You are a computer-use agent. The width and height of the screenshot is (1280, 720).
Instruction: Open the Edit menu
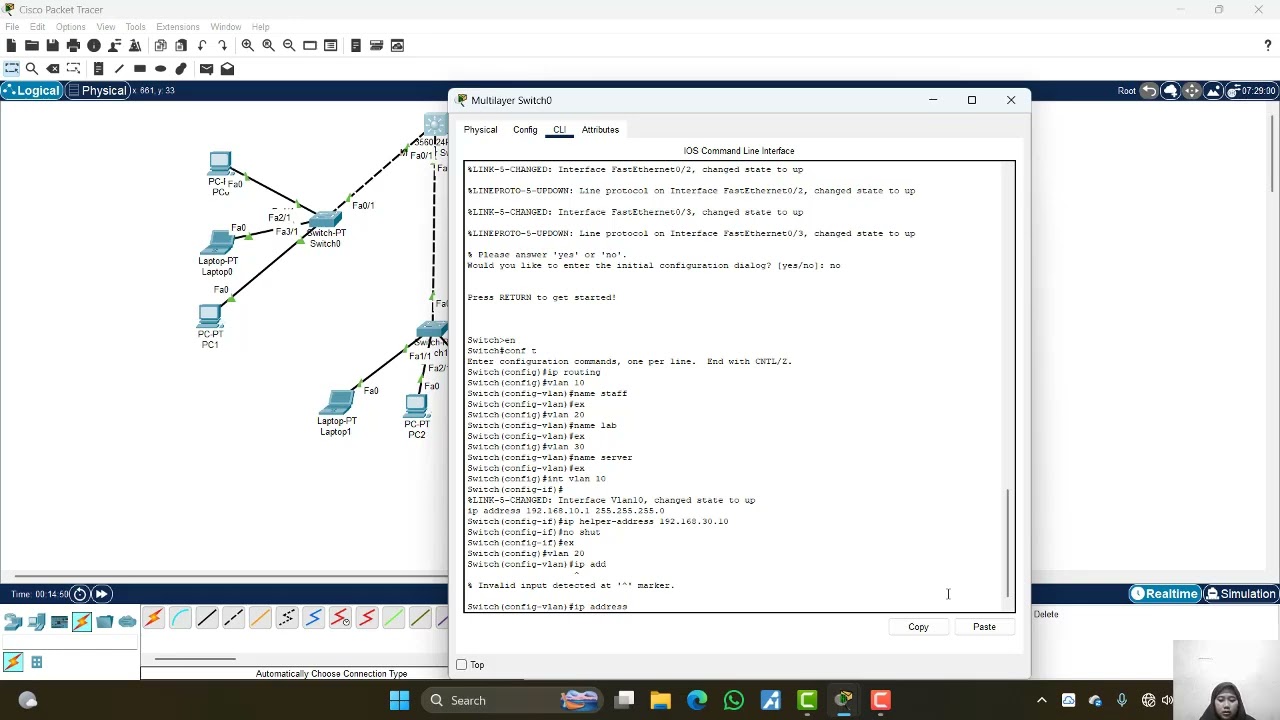[x=37, y=27]
